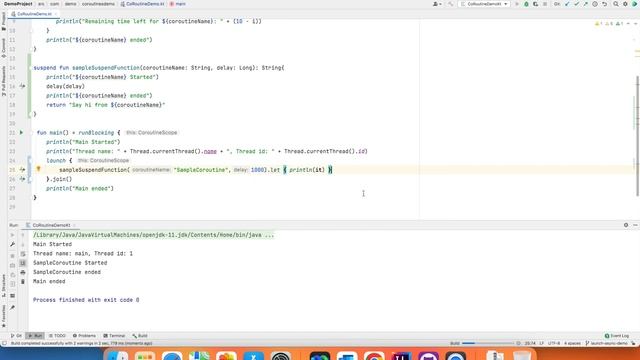The width and height of the screenshot is (640, 360).
Task: Click the suspend call gutter icon on line 16
Action: (22, 86)
